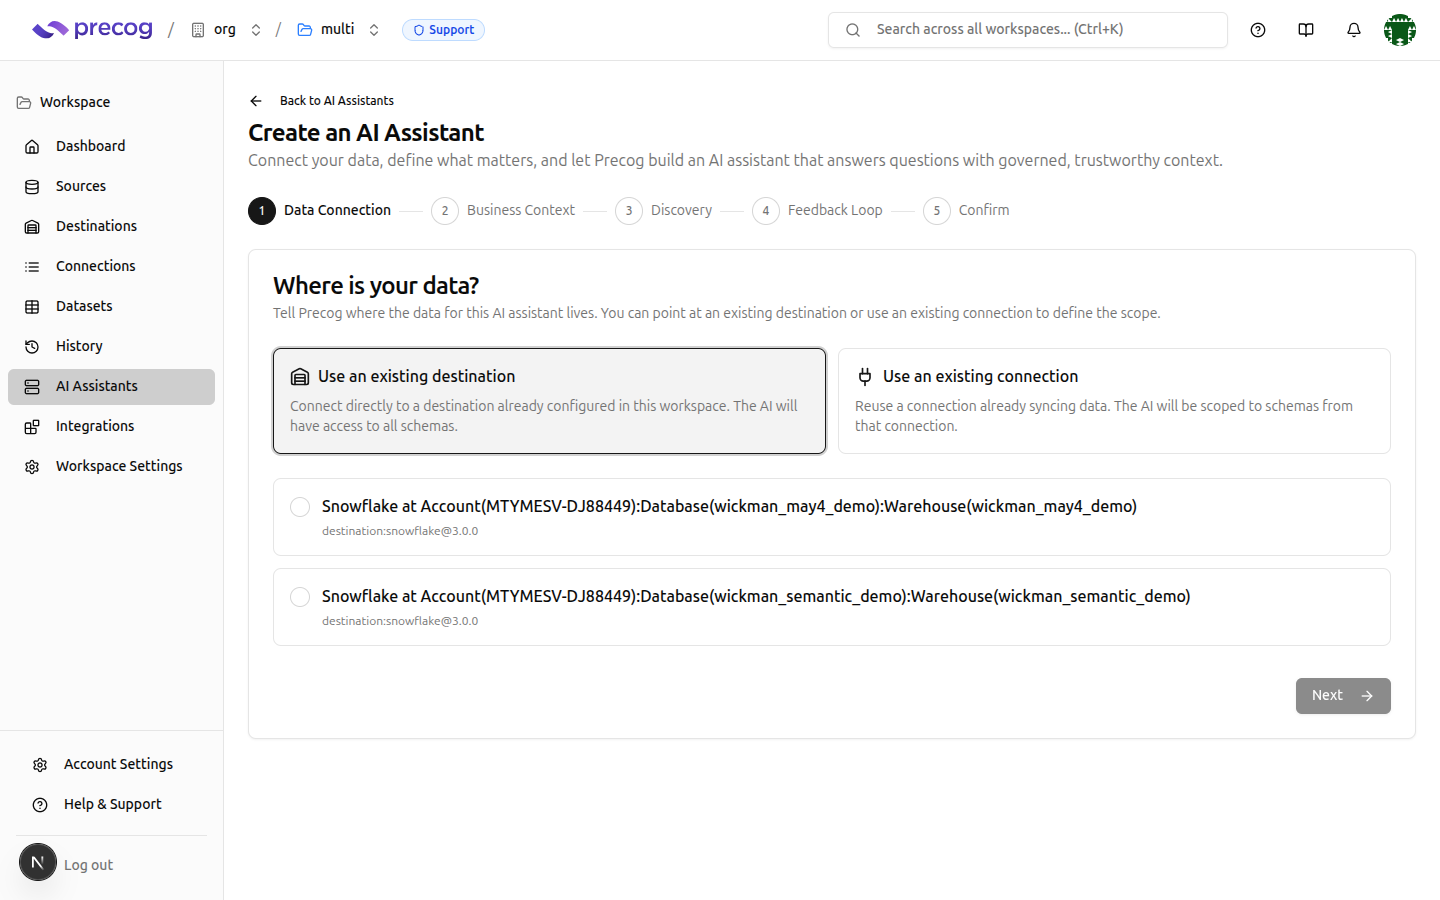Open the notifications bell
This screenshot has width=1440, height=900.
coord(1354,30)
